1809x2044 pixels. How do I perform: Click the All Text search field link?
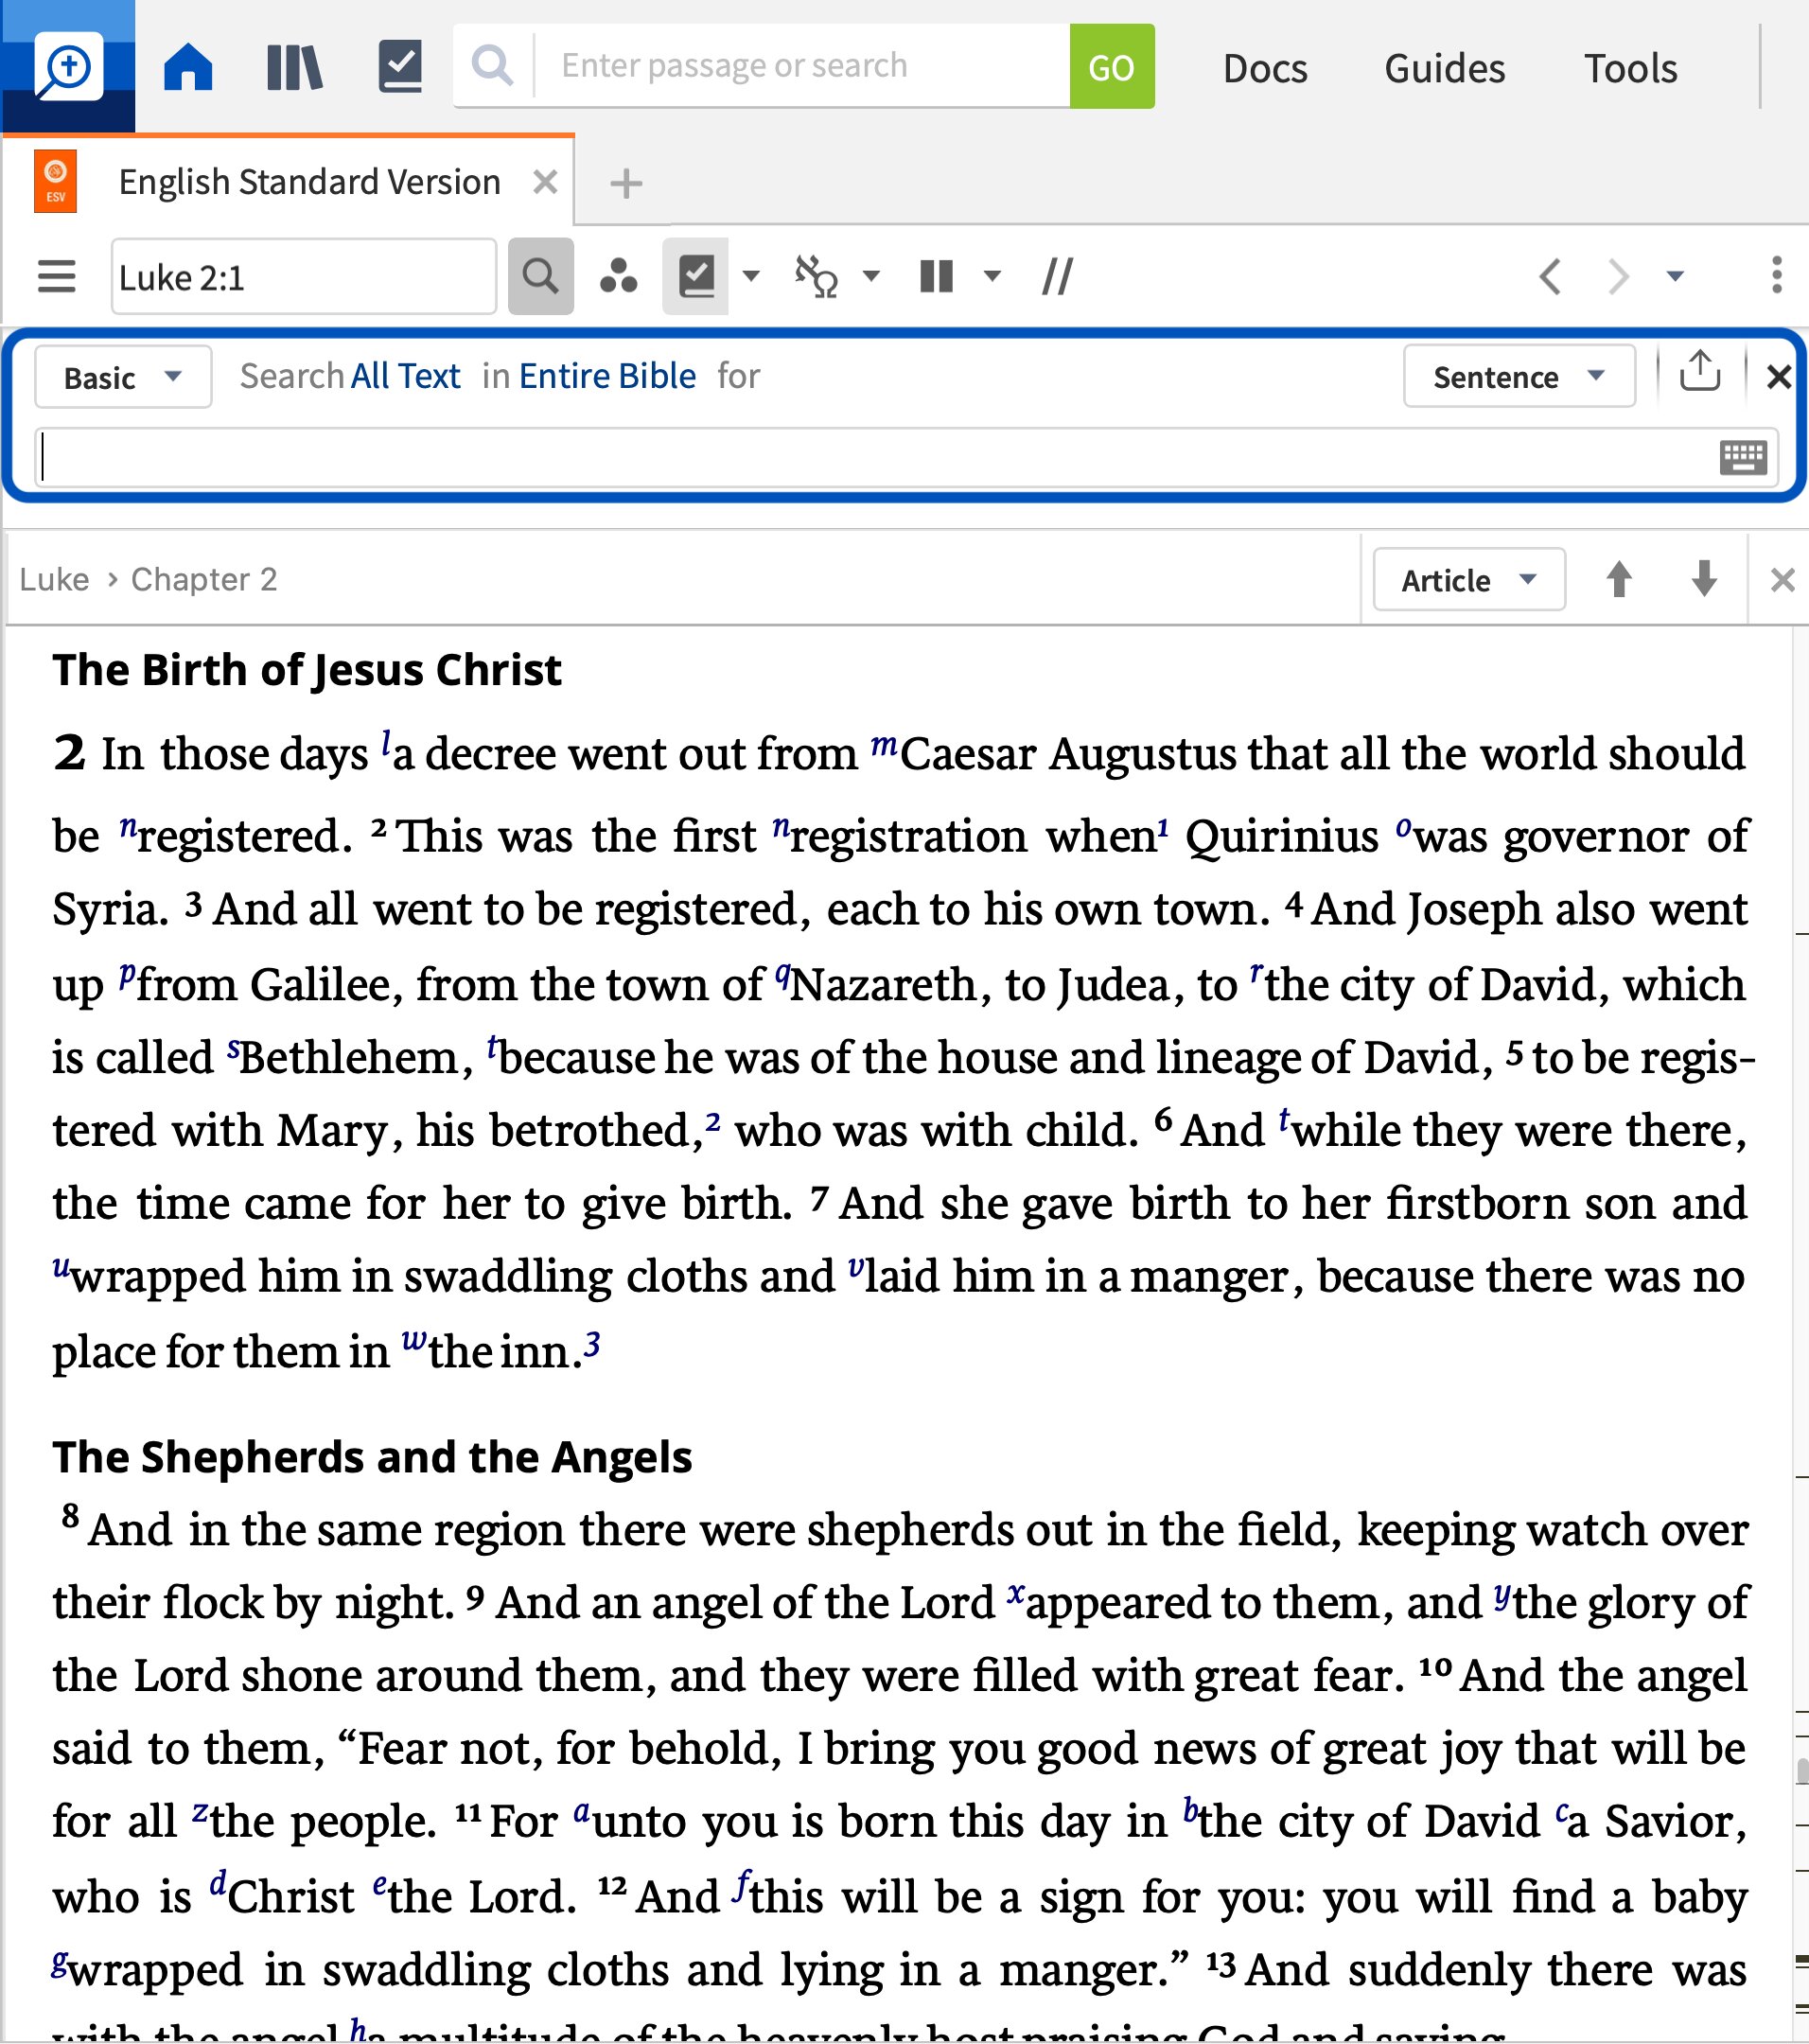click(x=406, y=376)
